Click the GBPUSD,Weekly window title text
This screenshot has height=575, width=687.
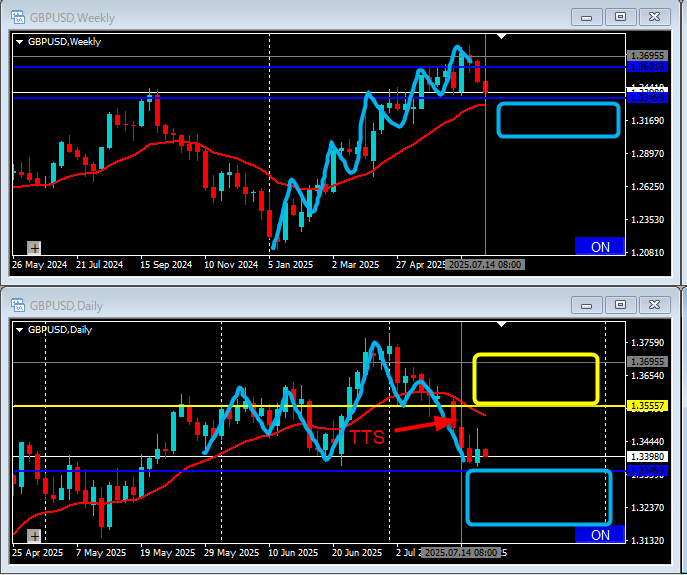click(x=72, y=18)
